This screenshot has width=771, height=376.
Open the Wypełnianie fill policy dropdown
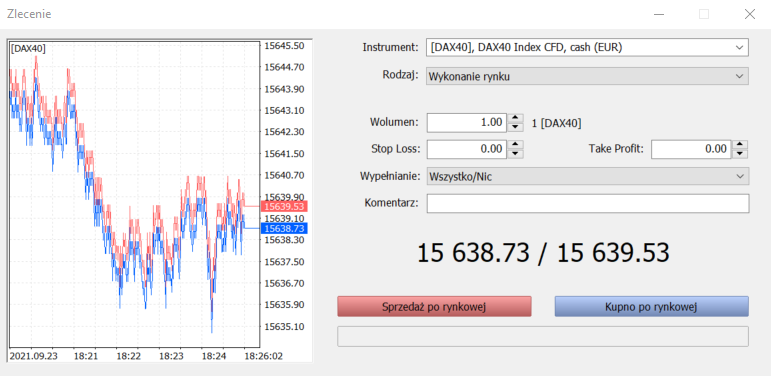click(588, 176)
